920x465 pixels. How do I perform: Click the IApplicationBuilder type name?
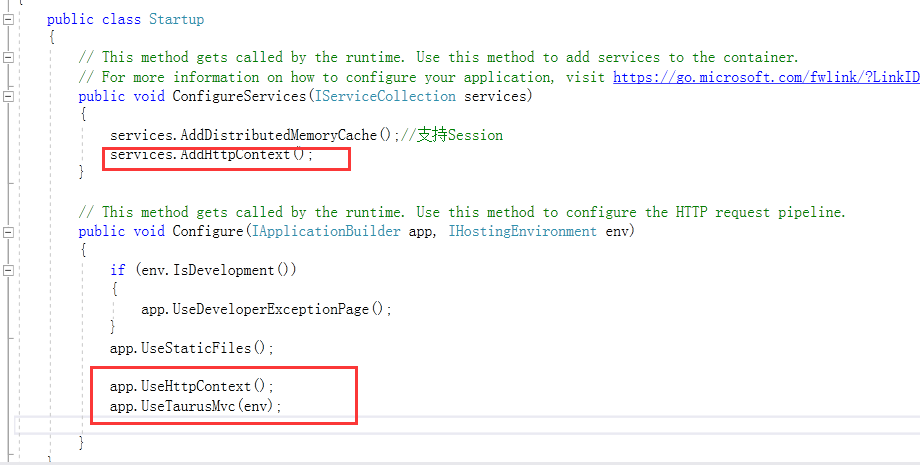click(x=326, y=232)
